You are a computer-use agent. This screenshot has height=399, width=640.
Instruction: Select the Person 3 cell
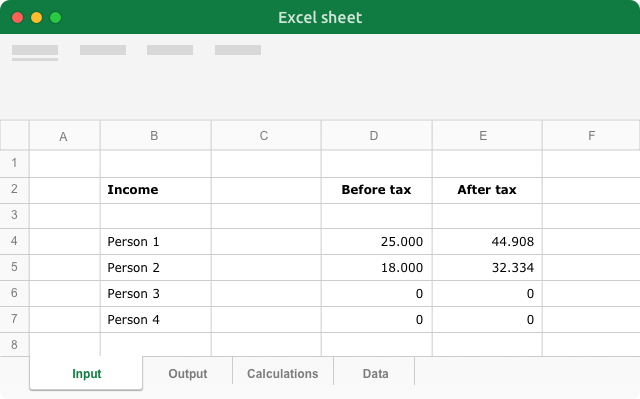click(156, 293)
